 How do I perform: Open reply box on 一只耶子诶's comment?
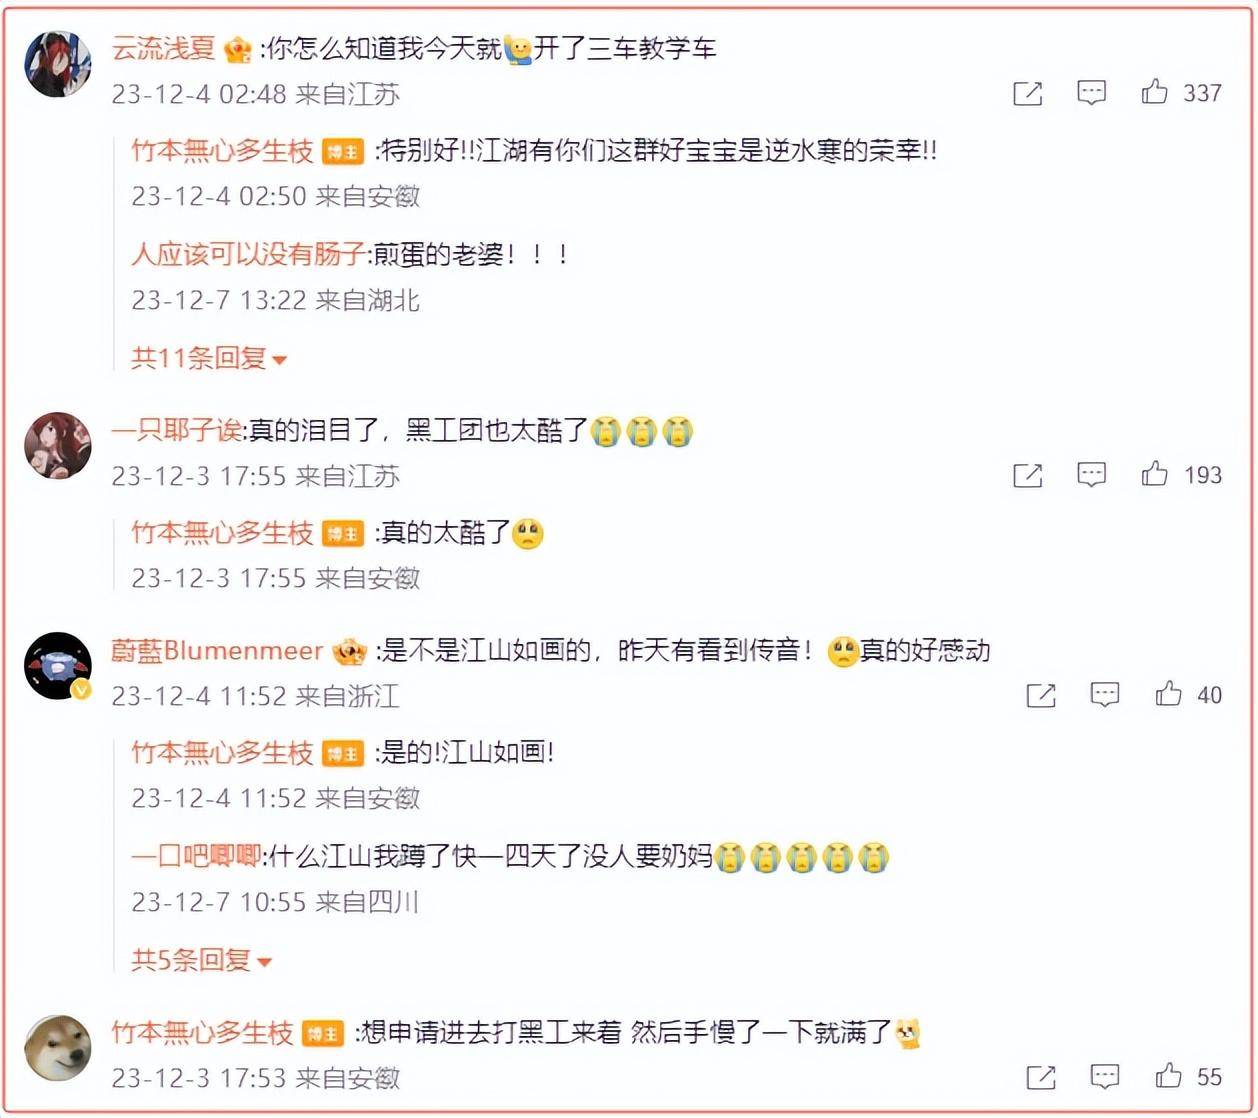pos(1091,474)
